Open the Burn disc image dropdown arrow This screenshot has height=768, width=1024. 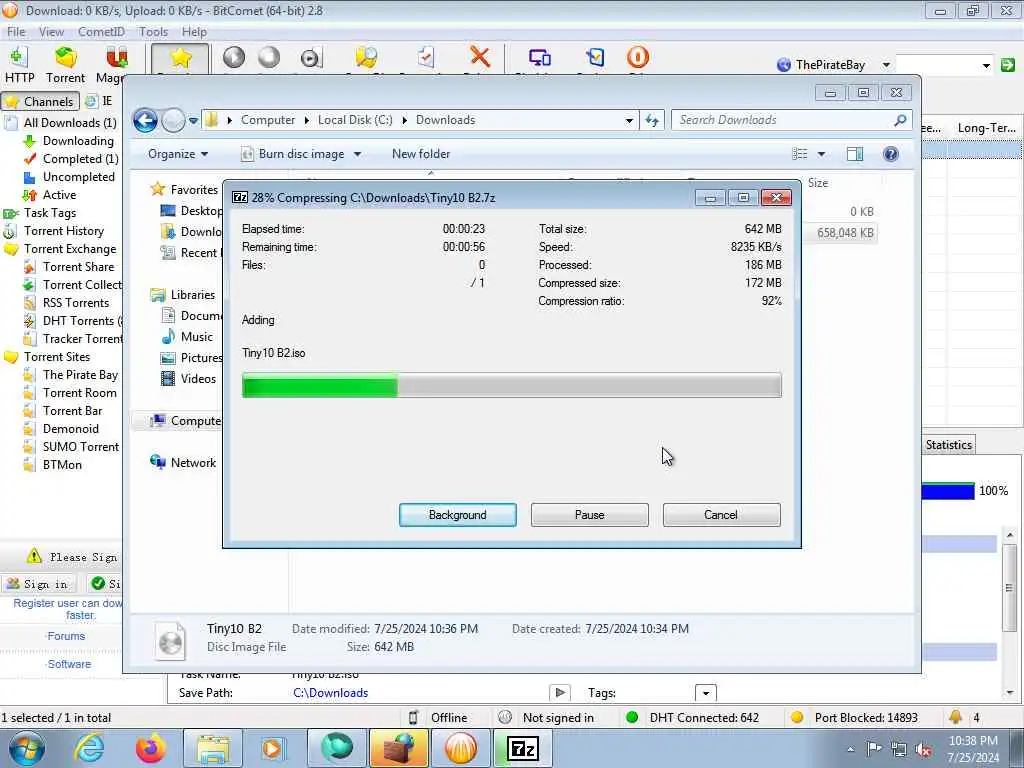coord(357,155)
